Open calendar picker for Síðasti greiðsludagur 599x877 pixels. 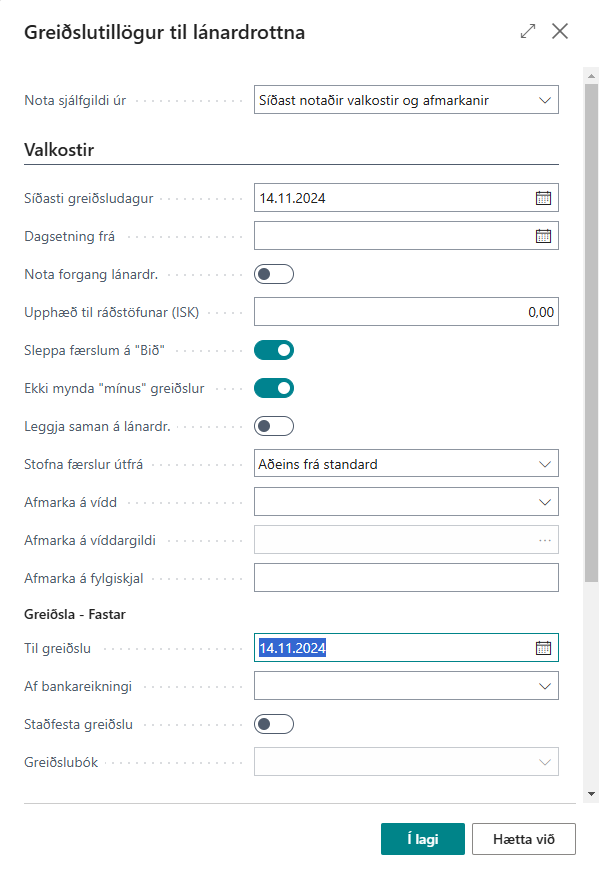point(543,198)
